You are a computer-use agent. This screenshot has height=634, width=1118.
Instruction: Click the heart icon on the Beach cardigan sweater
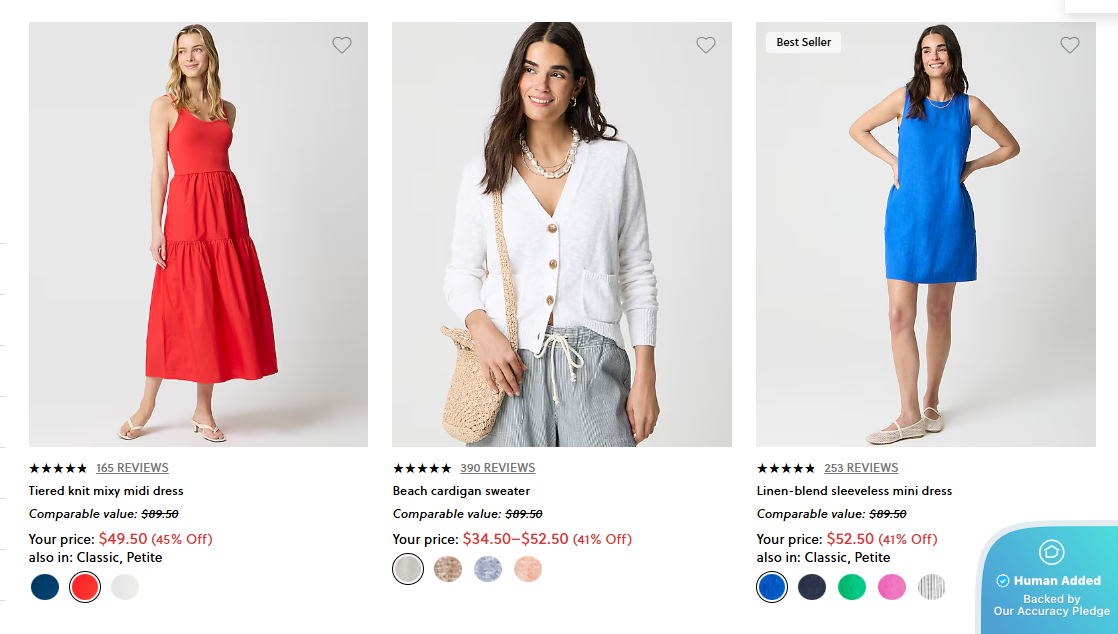(x=705, y=45)
